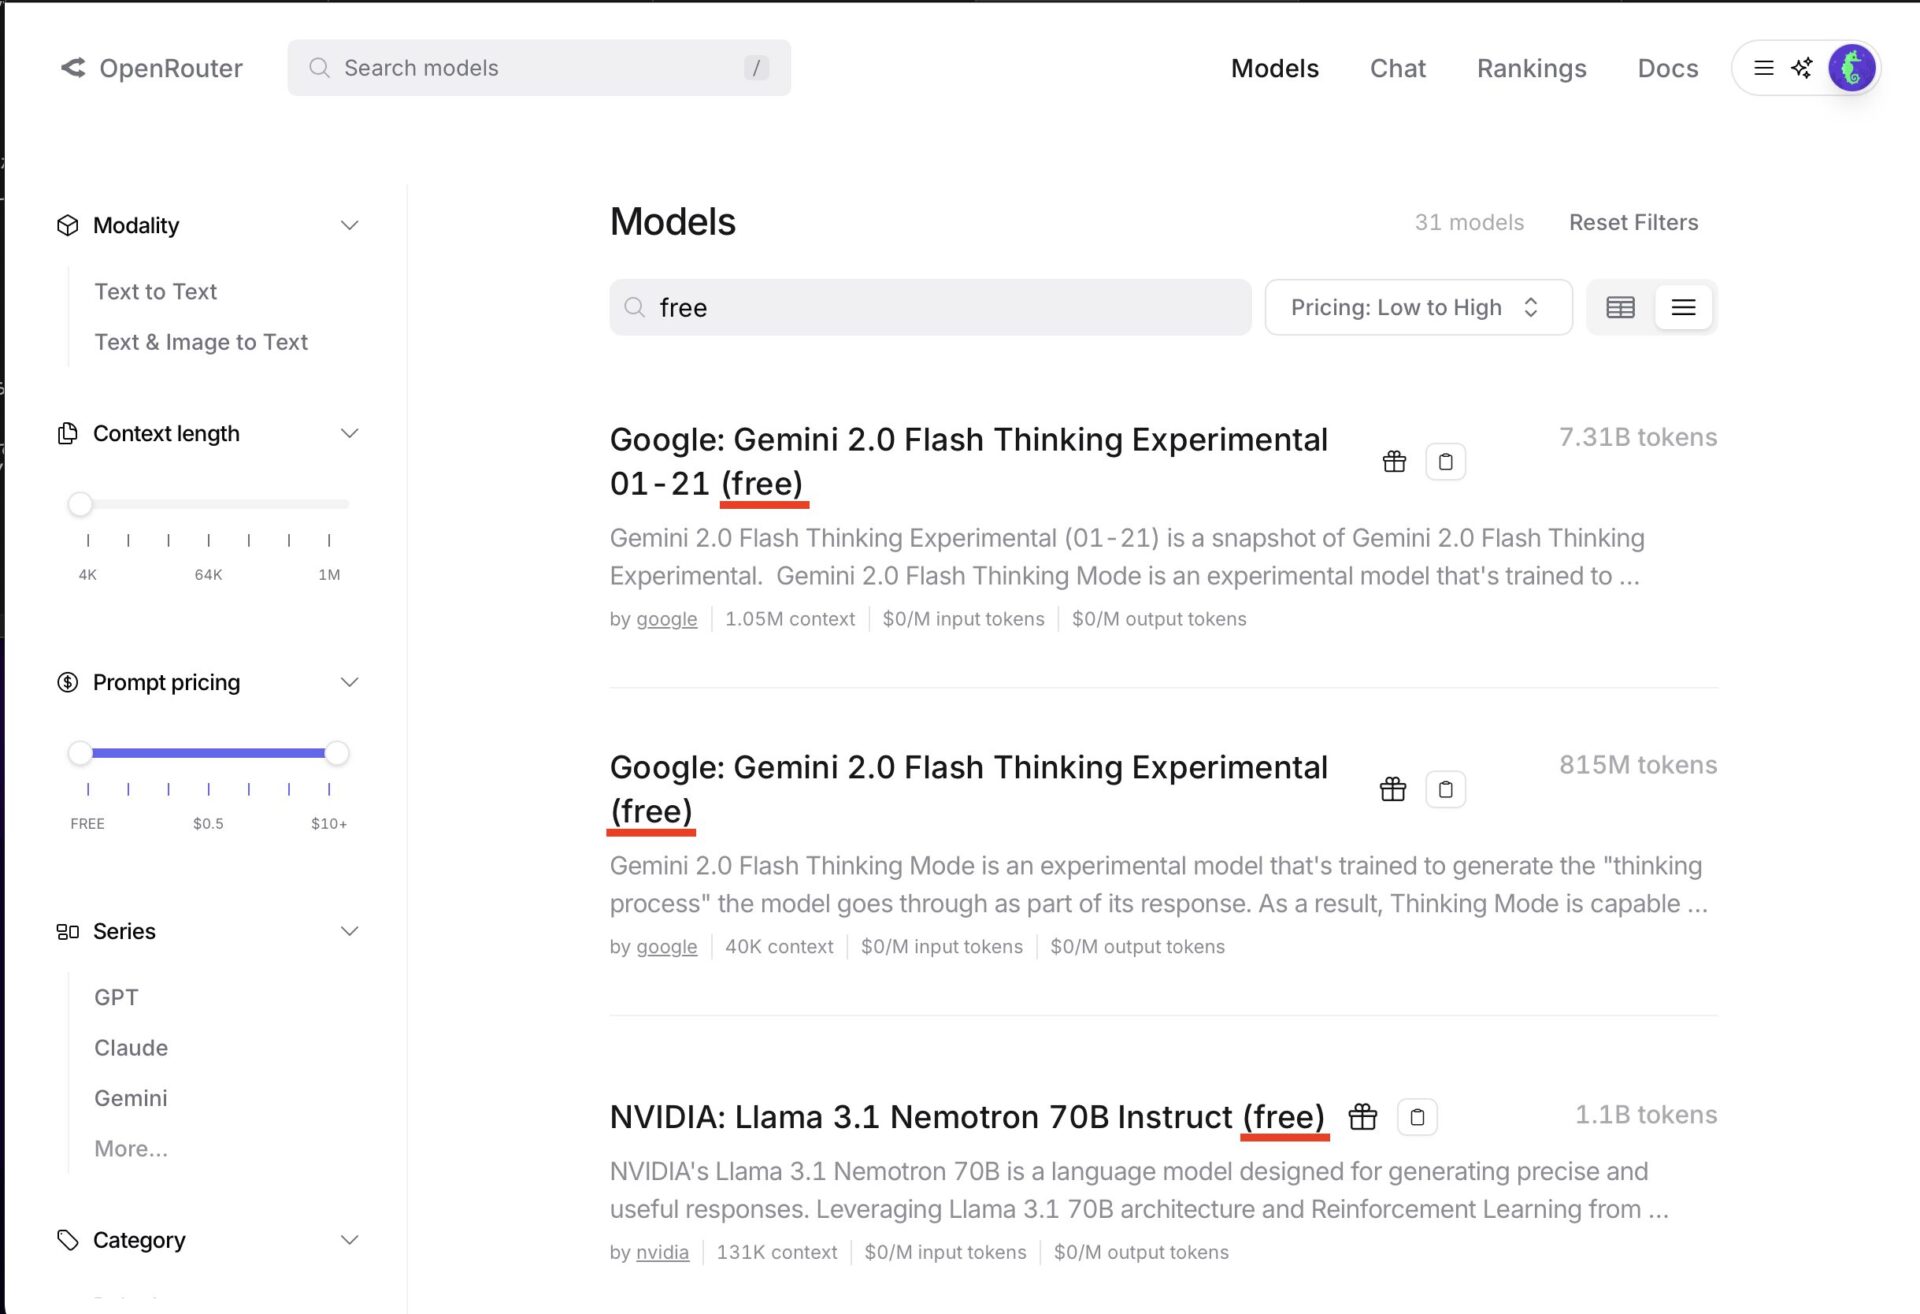Switch to table grid view
The image size is (1920, 1314).
(1621, 308)
